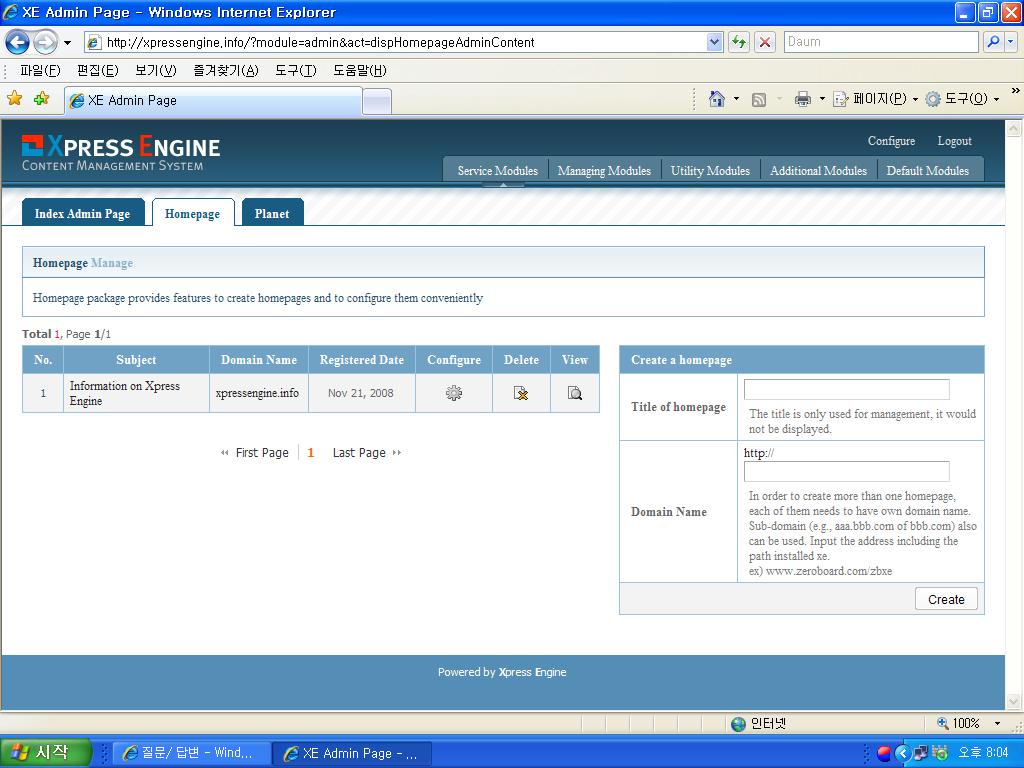Viewport: 1024px width, 768px height.
Task: Go to Last Page link
Action: tap(366, 453)
